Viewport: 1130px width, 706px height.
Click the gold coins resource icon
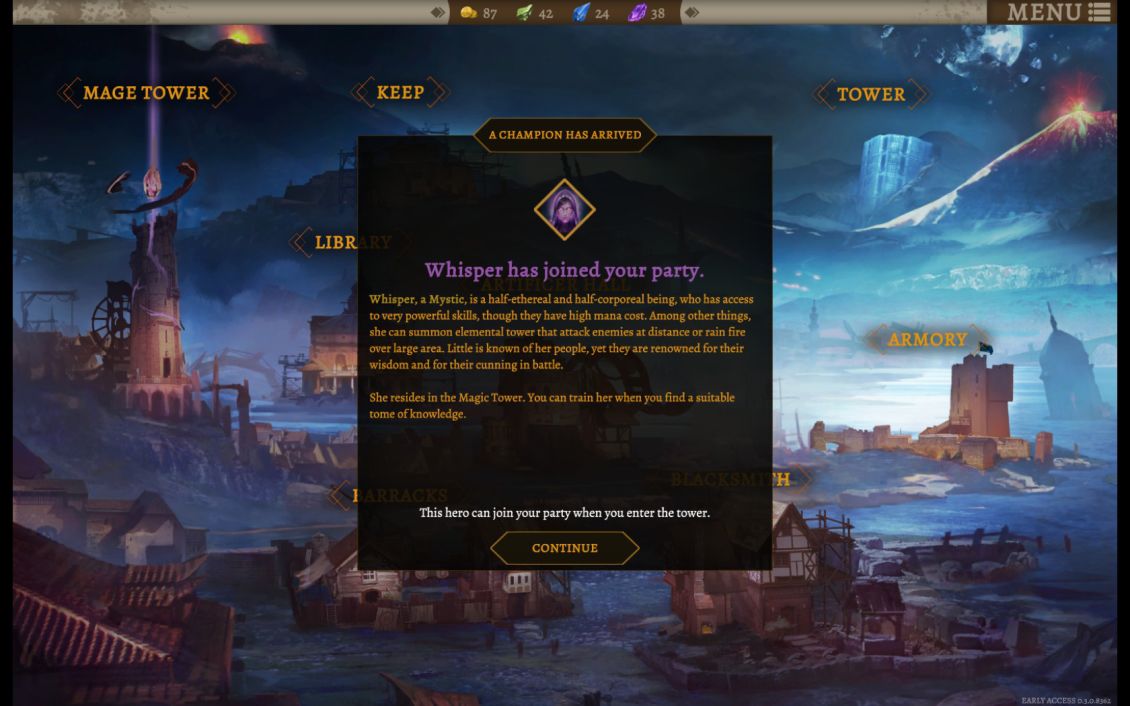468,12
